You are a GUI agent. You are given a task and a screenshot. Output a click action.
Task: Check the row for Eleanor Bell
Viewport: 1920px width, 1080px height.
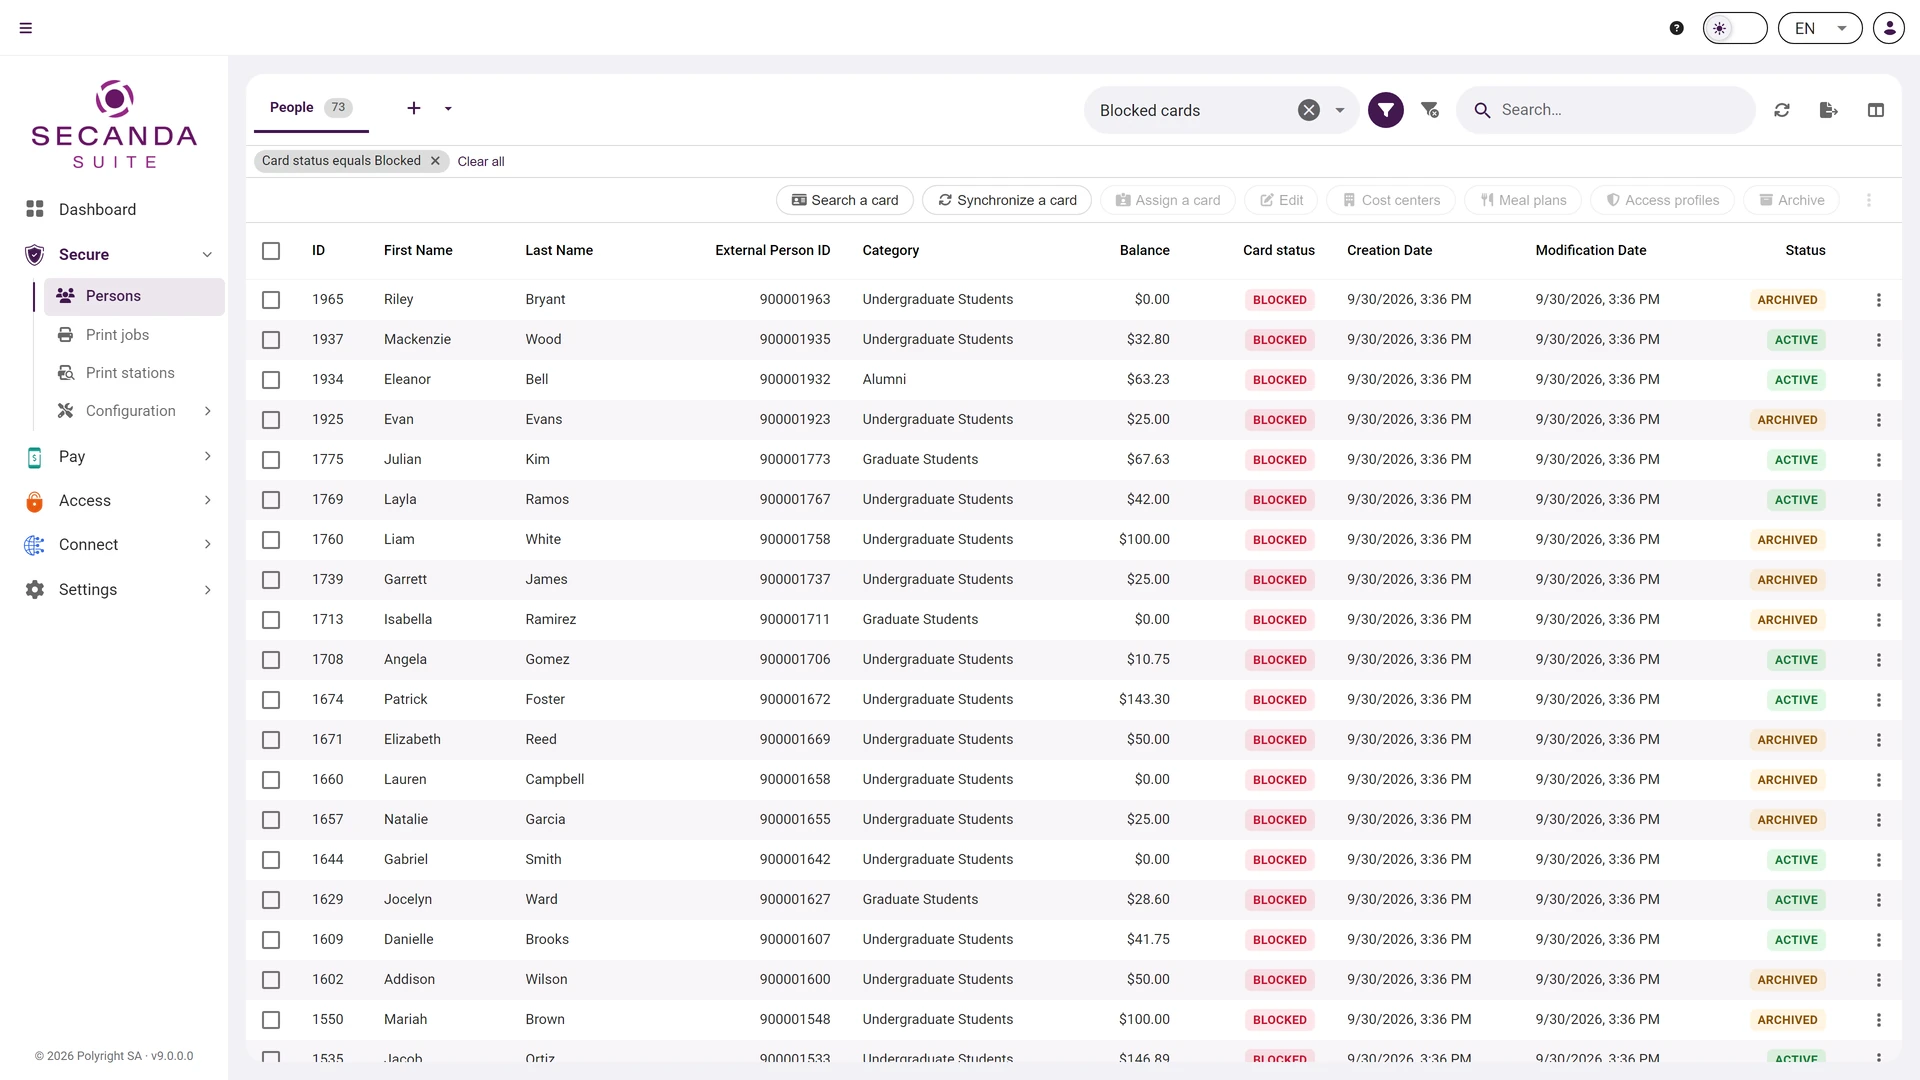[x=271, y=380]
